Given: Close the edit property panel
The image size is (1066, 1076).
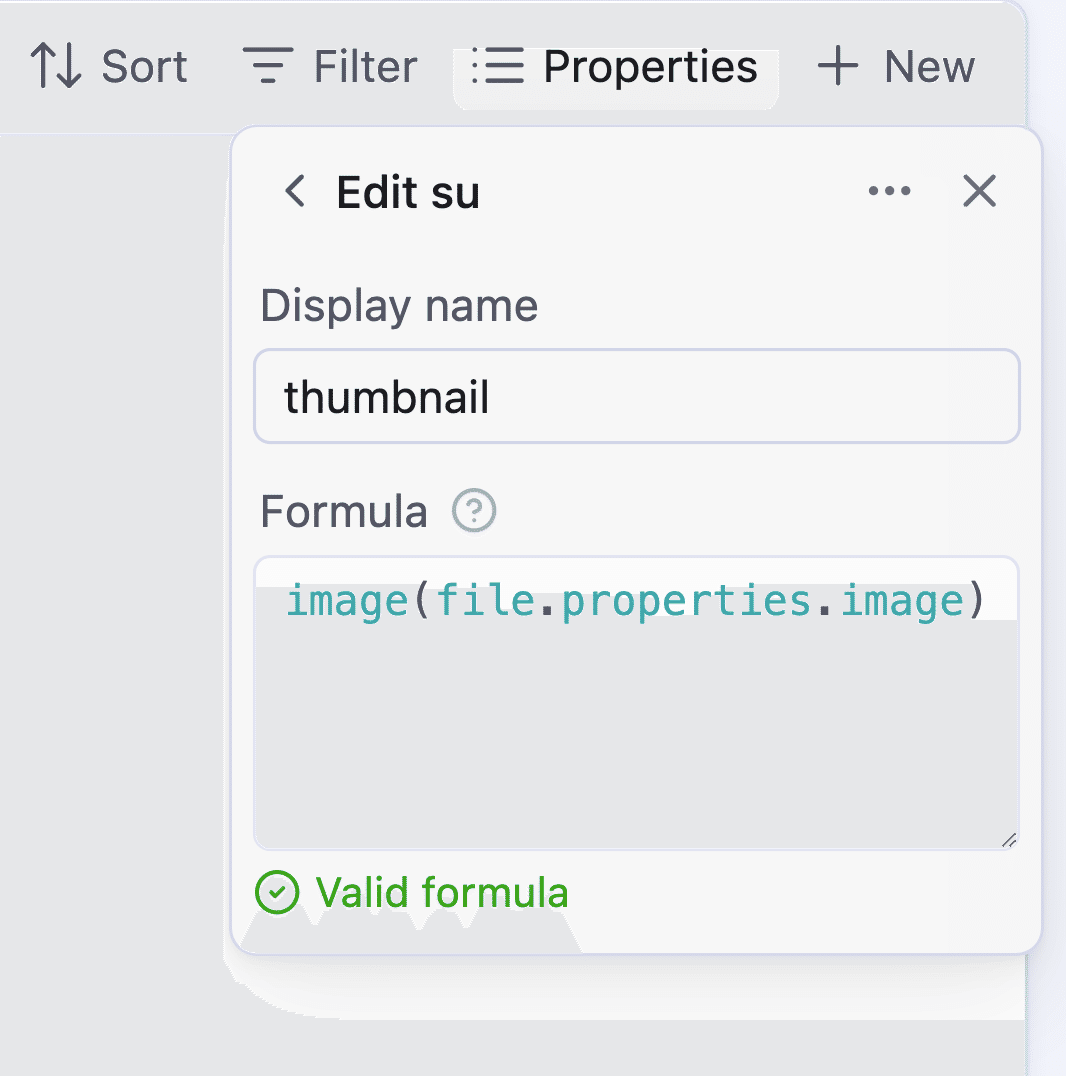Looking at the screenshot, I should [979, 191].
